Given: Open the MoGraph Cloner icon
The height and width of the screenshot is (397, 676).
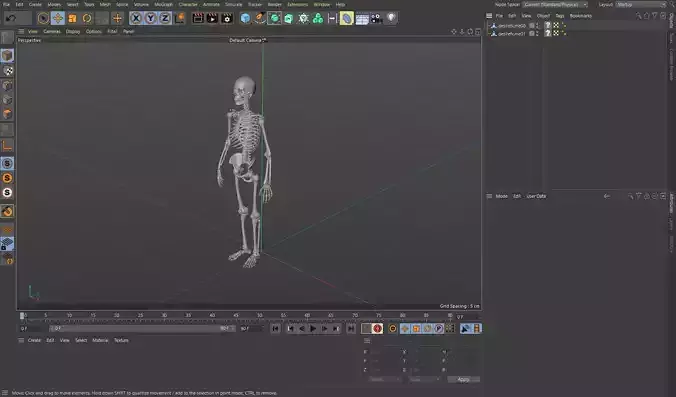Looking at the screenshot, I should pyautogui.click(x=318, y=18).
